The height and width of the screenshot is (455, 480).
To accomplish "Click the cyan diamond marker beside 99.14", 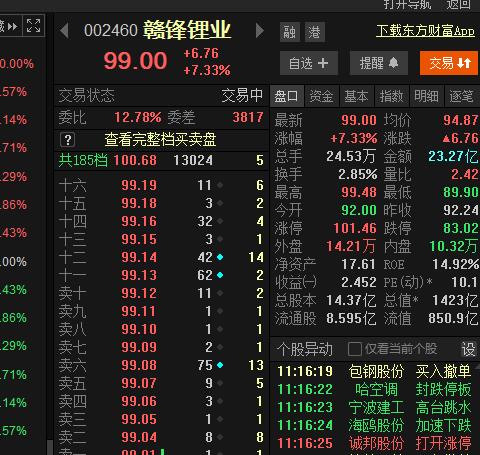I will click(x=220, y=257).
